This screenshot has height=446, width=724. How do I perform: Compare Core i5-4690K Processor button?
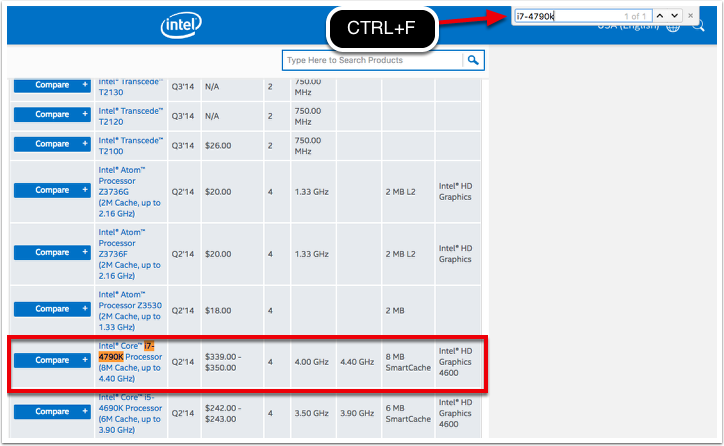pyautogui.click(x=52, y=411)
